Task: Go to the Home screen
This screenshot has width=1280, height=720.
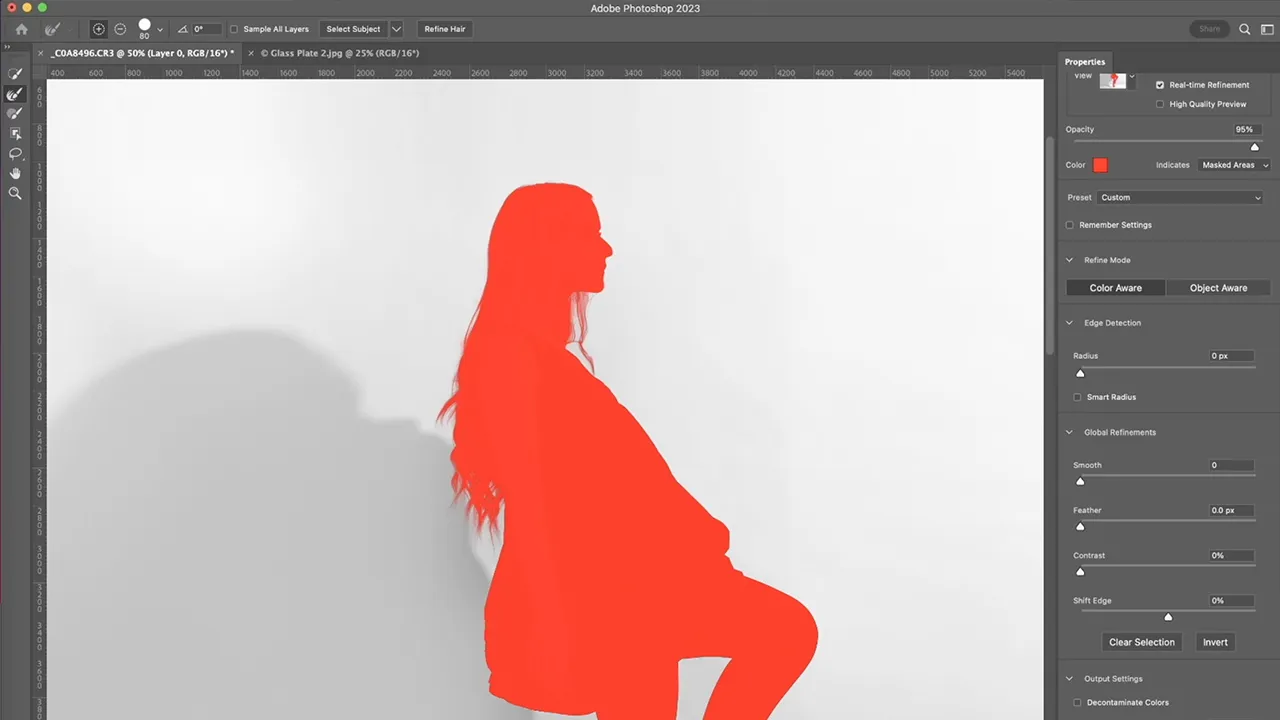Action: [x=21, y=29]
